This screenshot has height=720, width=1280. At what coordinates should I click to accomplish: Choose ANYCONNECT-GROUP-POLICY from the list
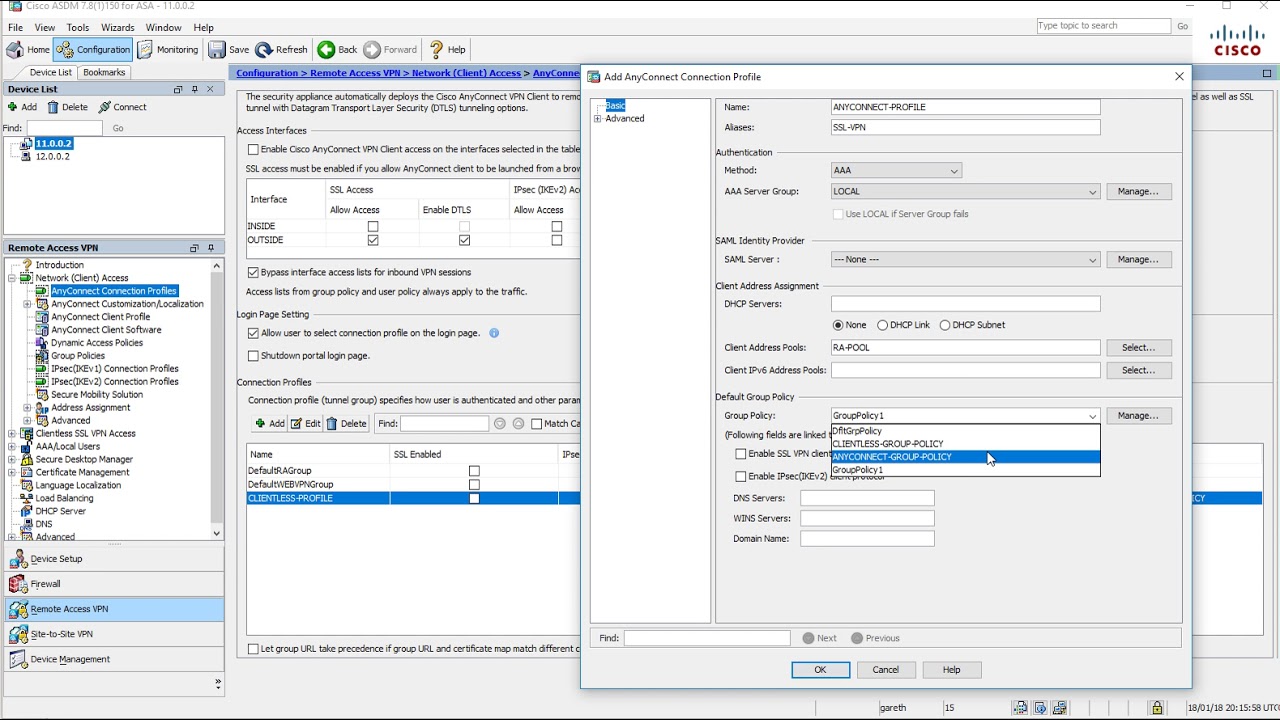965,457
